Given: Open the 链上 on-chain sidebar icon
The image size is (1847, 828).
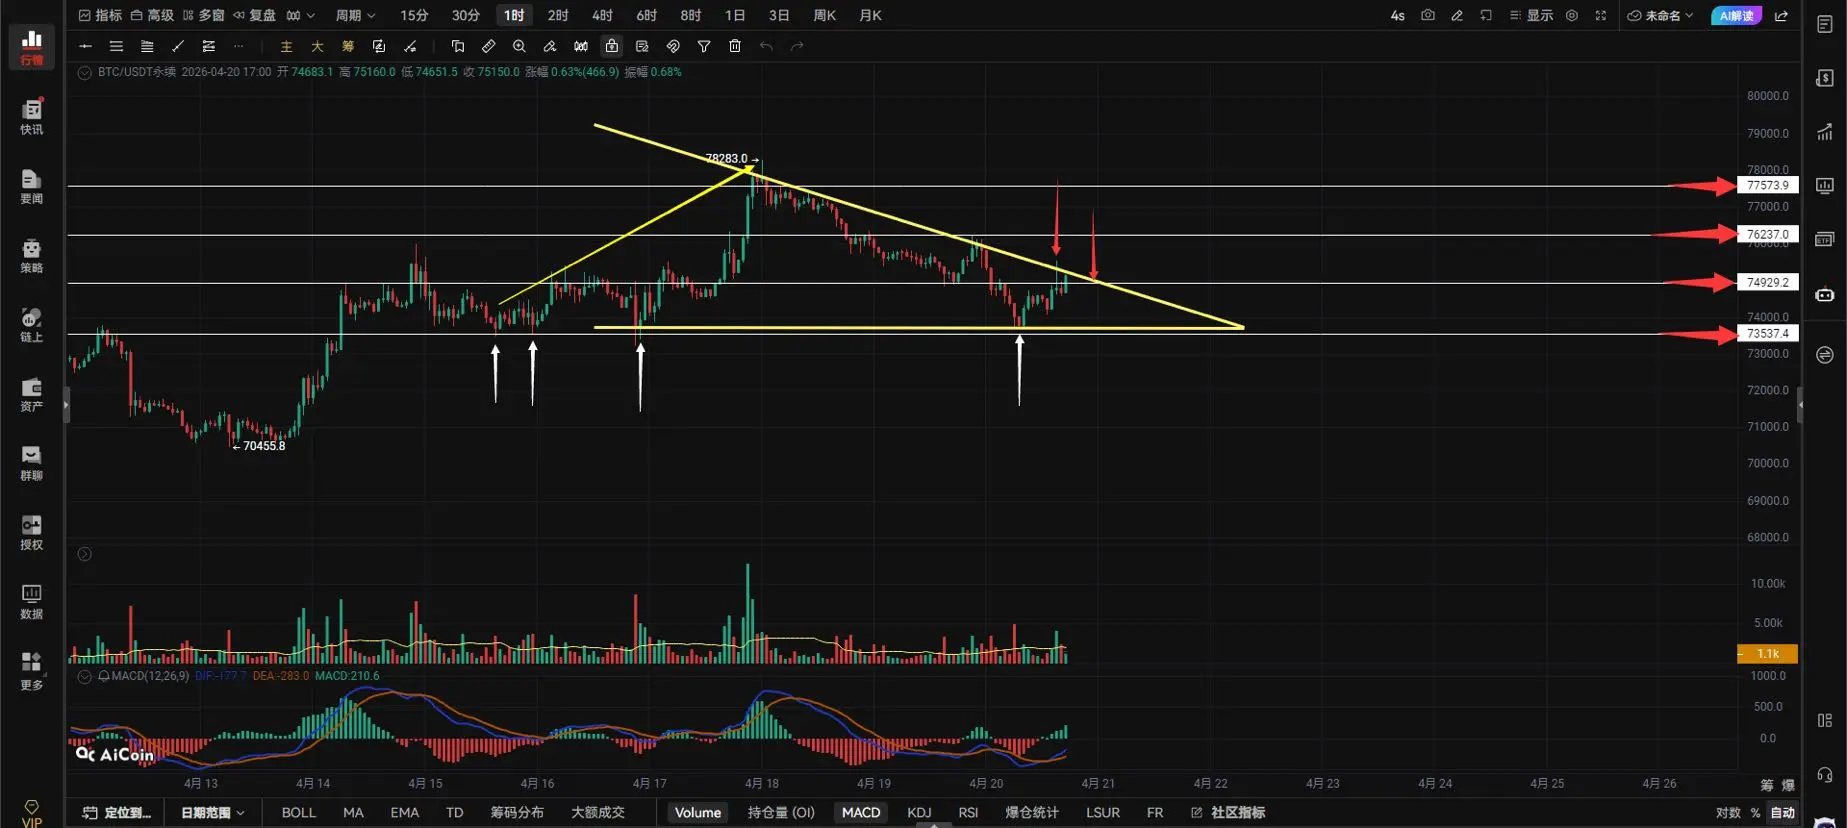Looking at the screenshot, I should pos(32,325).
